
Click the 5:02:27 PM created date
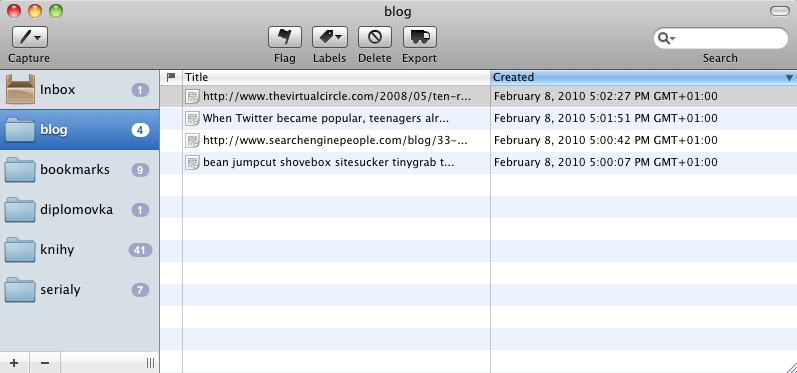click(605, 96)
